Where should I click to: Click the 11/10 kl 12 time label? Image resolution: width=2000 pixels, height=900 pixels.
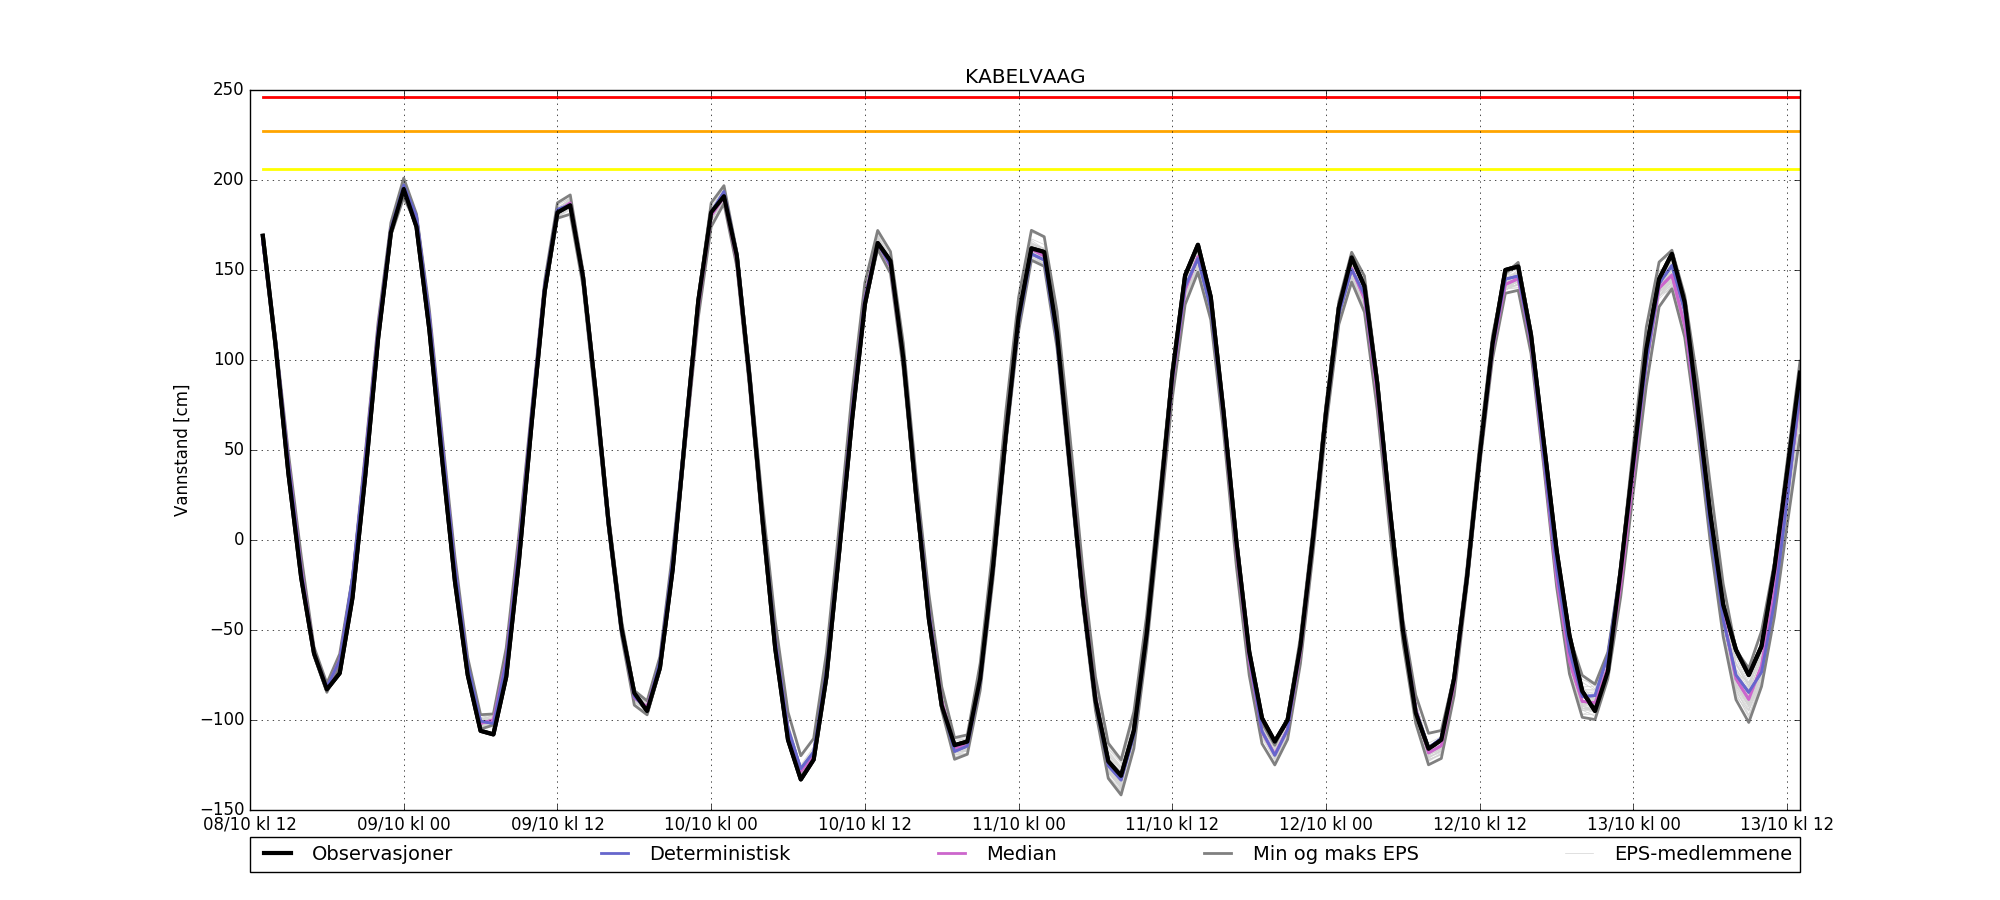tap(1172, 824)
